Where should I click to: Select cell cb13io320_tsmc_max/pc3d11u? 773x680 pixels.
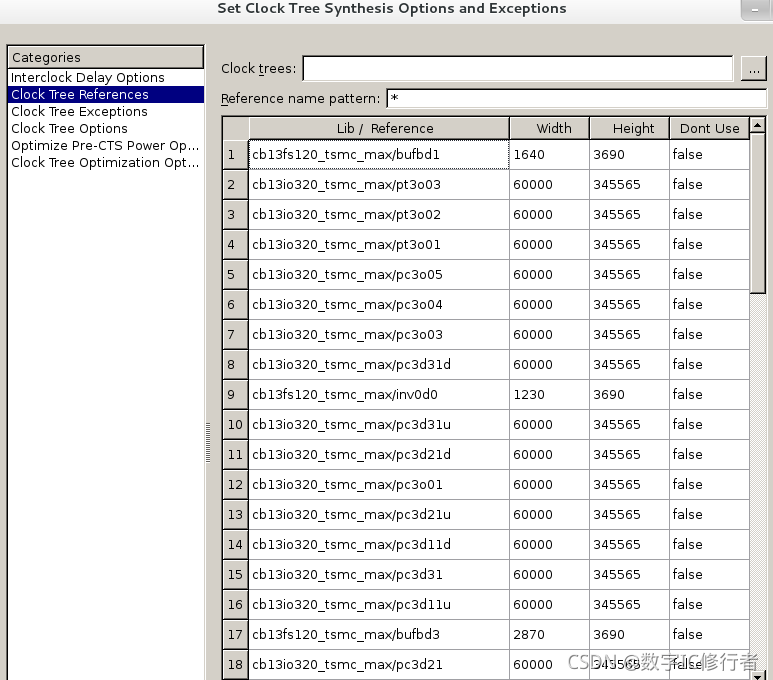coord(379,605)
